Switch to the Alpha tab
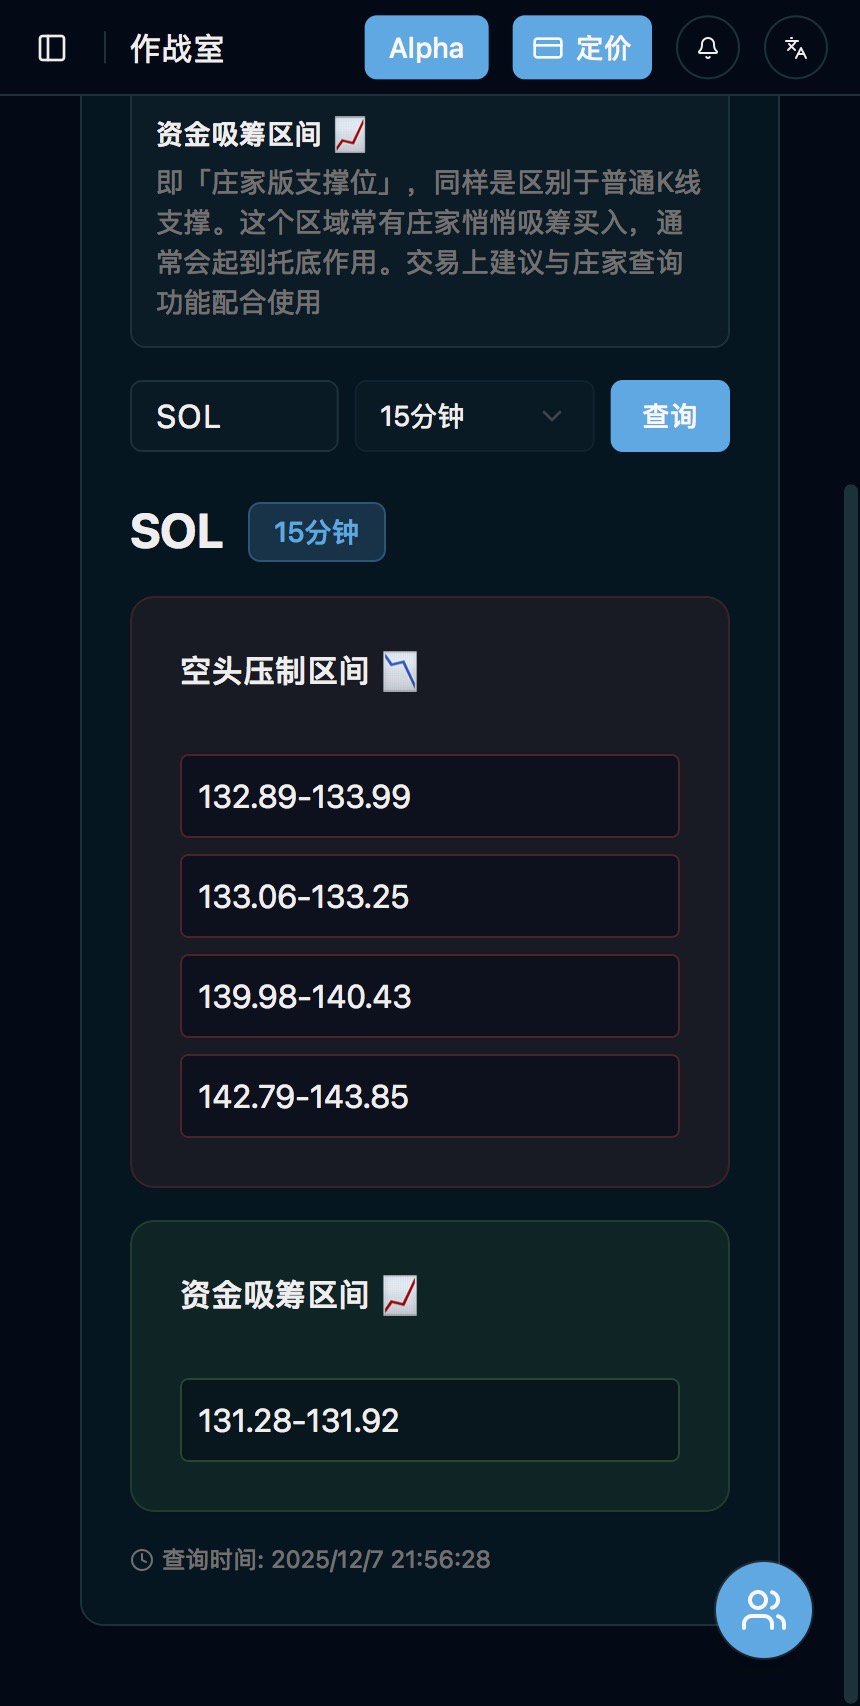The image size is (860, 1706). [x=426, y=48]
